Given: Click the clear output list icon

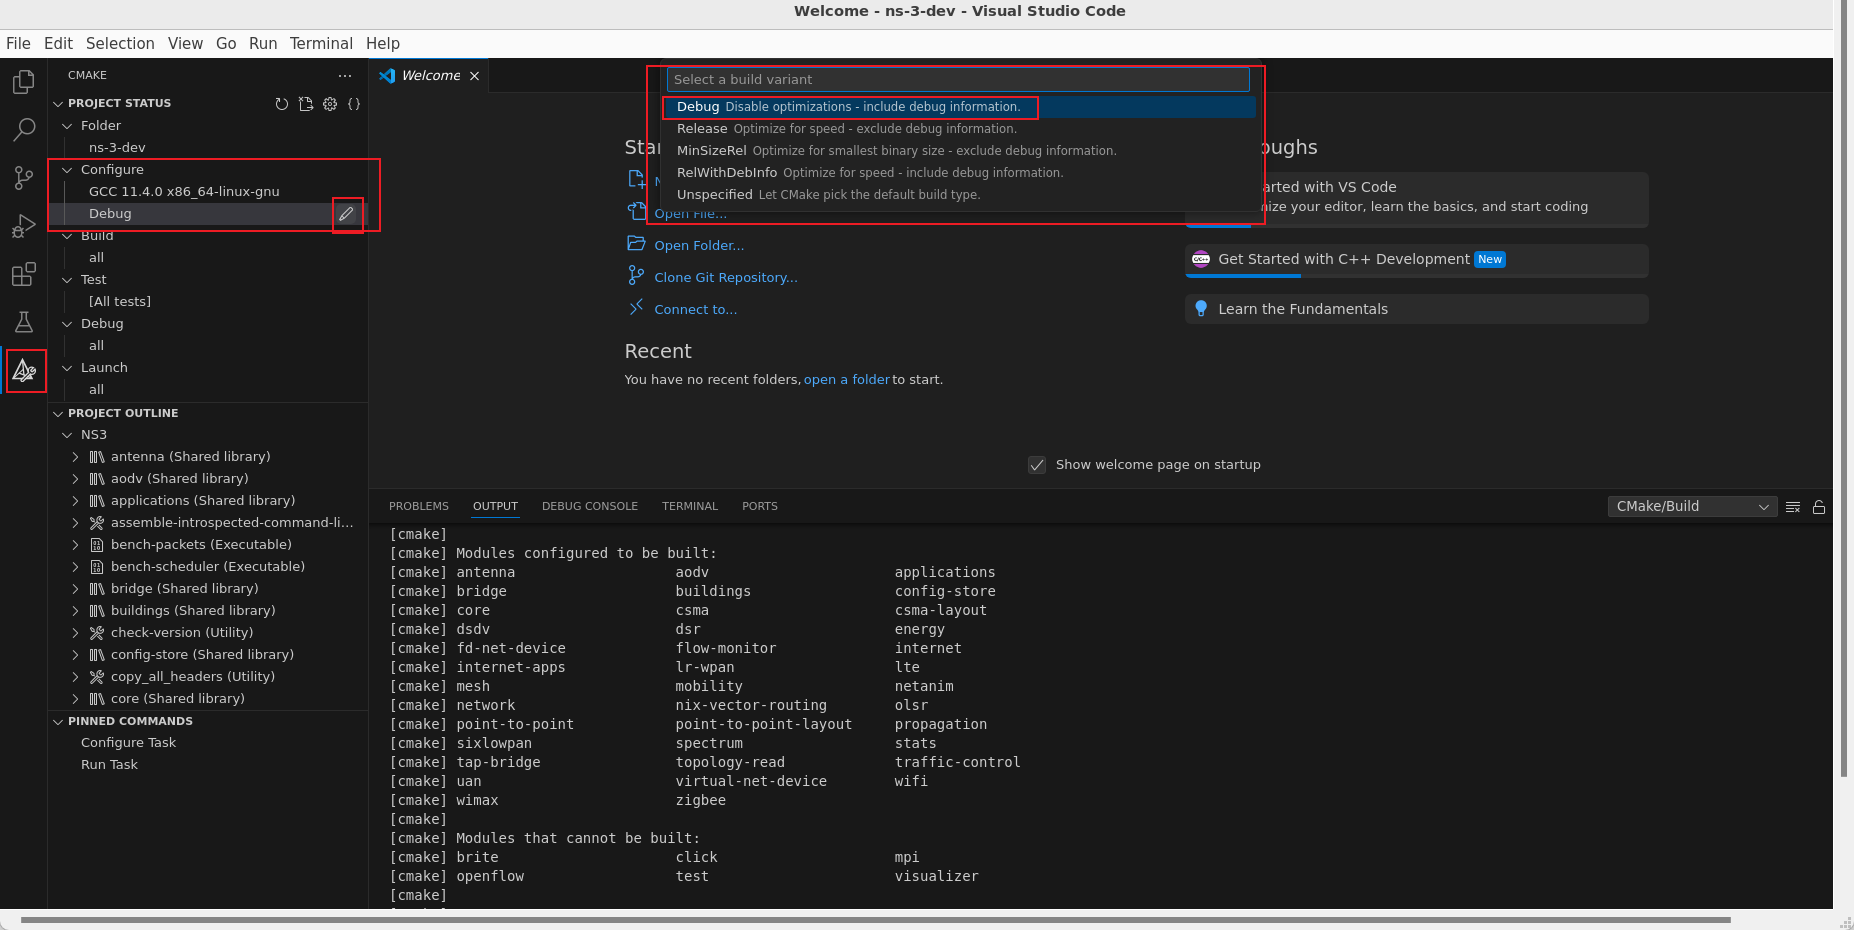Looking at the screenshot, I should (1793, 507).
